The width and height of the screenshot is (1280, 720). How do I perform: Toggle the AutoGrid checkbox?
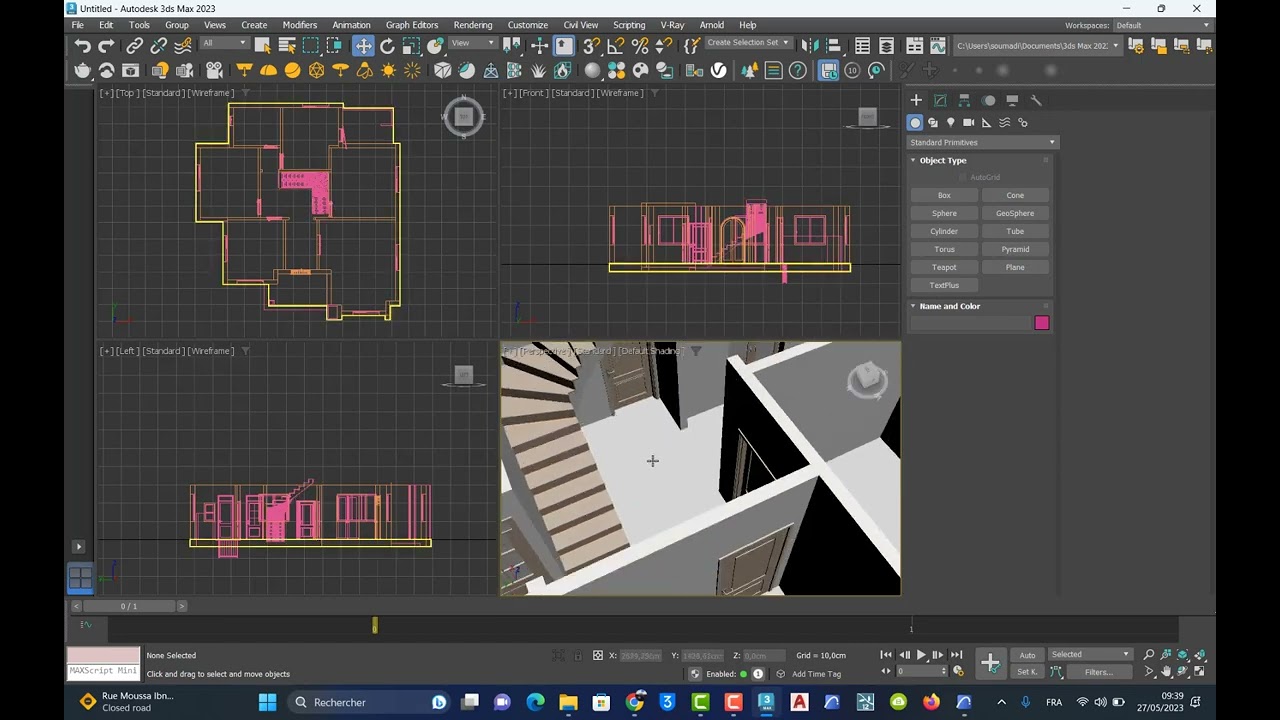click(x=963, y=177)
